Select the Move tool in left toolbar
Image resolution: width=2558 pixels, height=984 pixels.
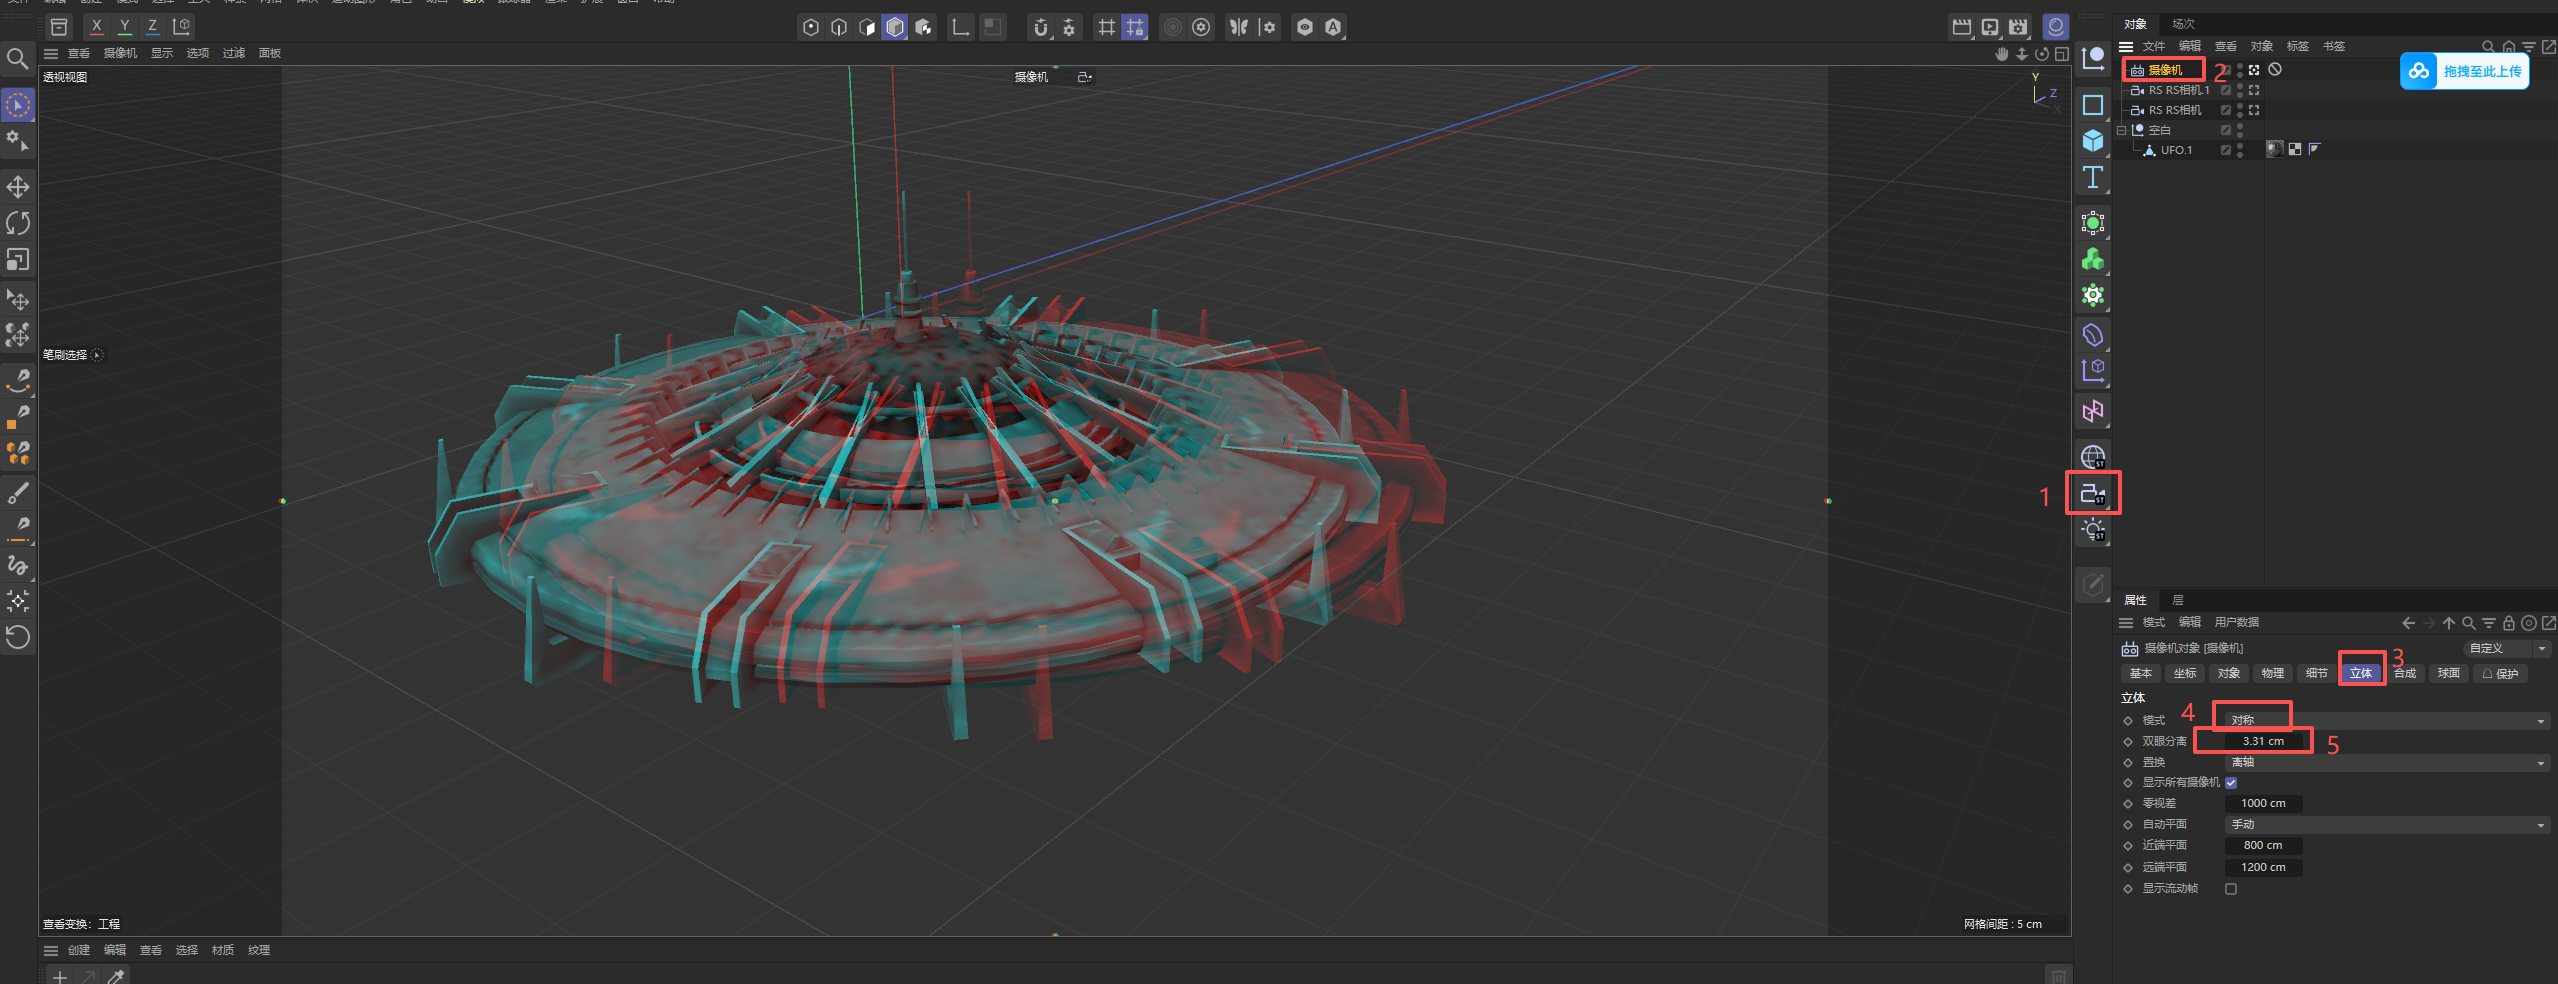18,187
